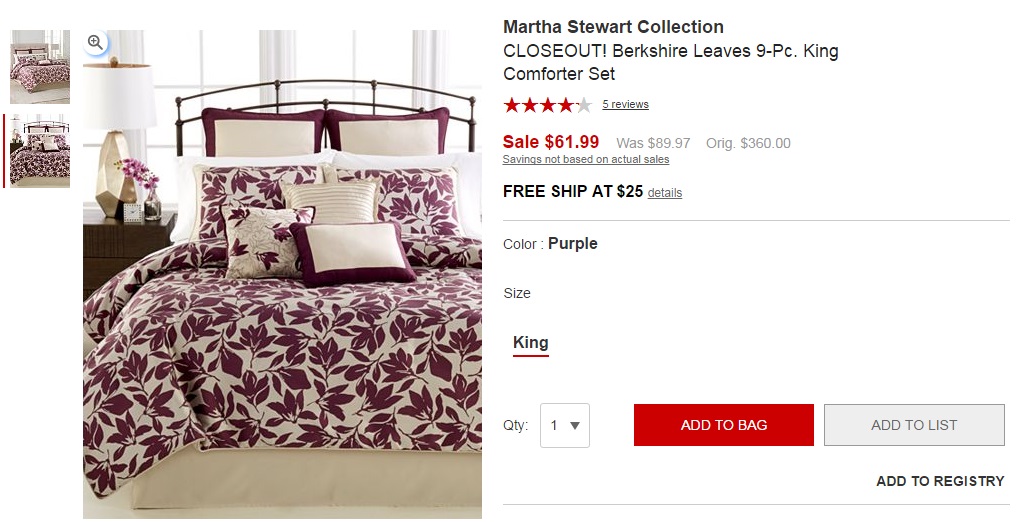Viewport: 1018px width, 522px height.
Task: Select the second bedding thumbnail image
Action: click(x=40, y=151)
